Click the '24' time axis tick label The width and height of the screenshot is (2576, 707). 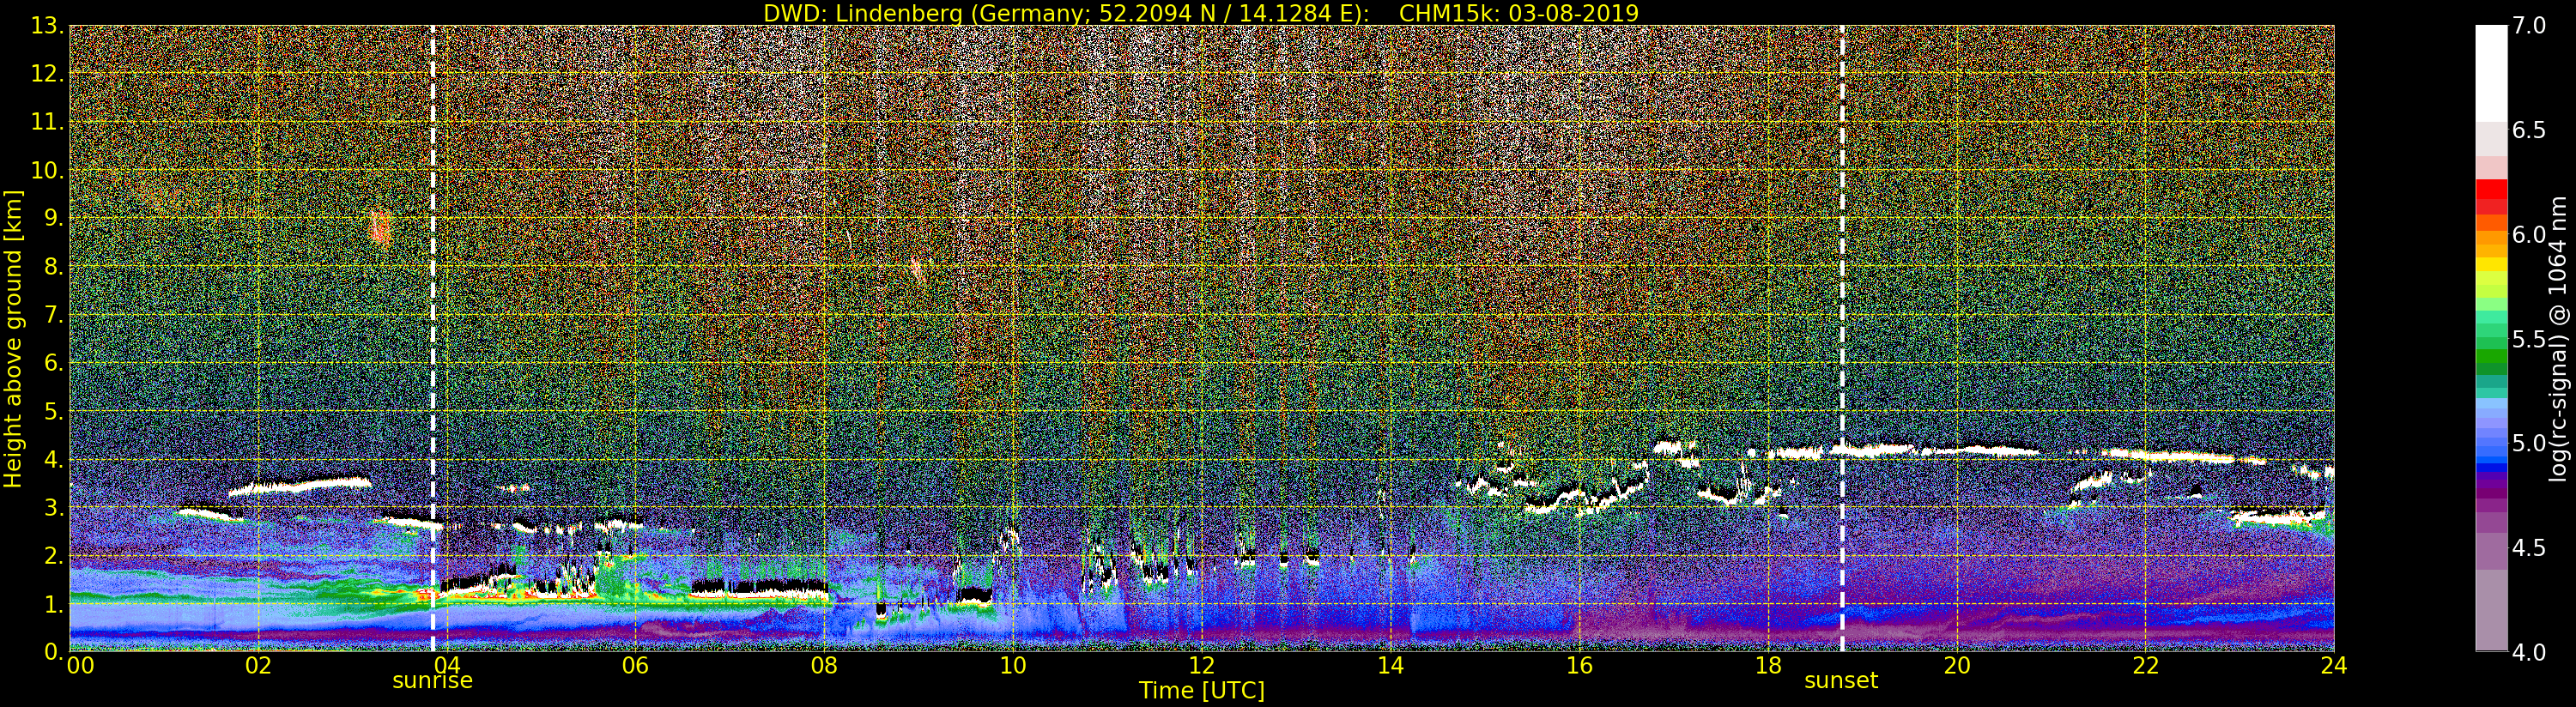2334,666
